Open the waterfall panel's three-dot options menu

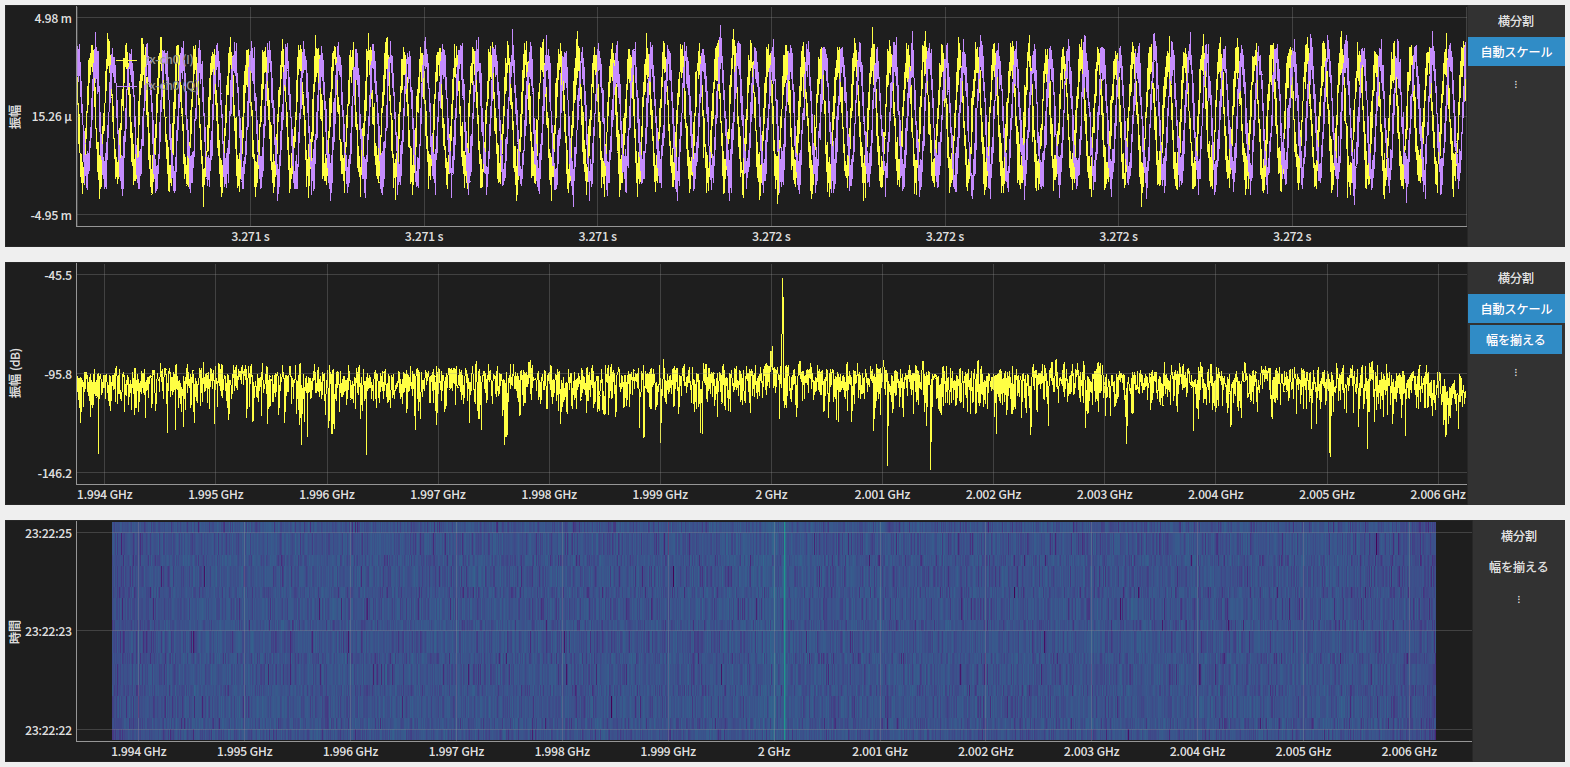click(x=1518, y=599)
